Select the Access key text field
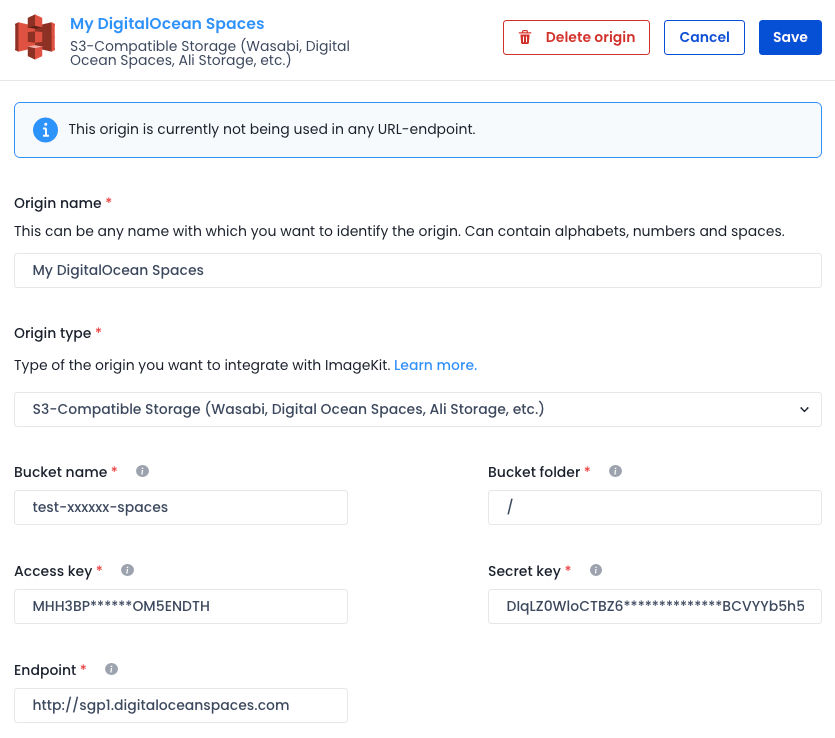Viewport: 835px width, 738px height. point(181,606)
